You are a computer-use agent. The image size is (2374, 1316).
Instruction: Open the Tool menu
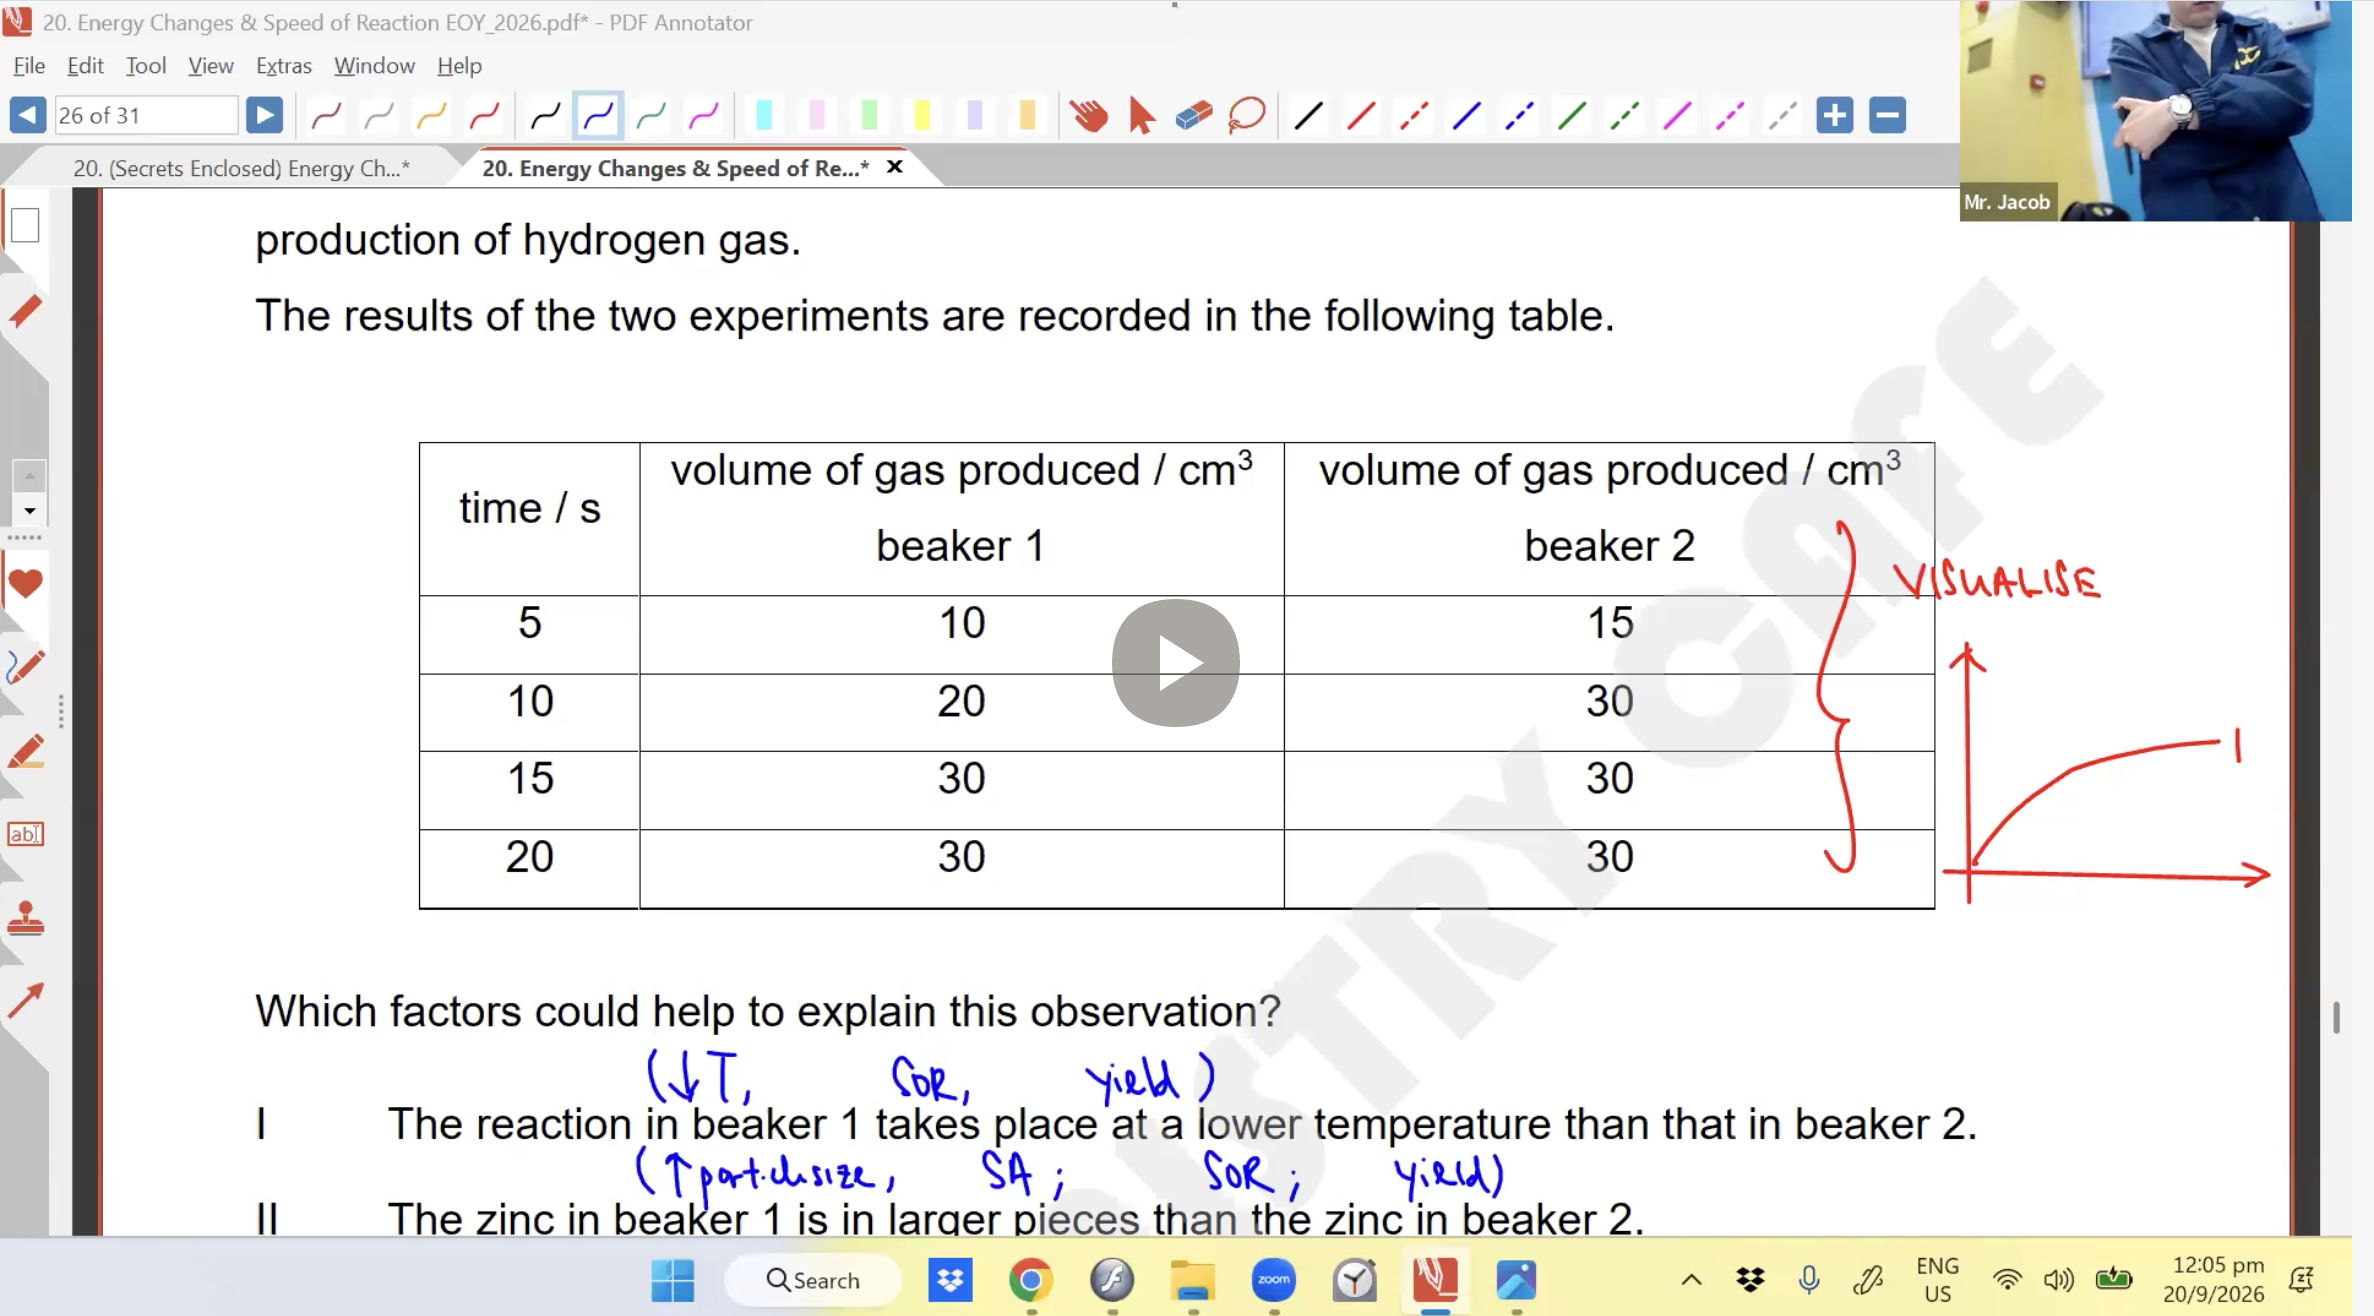click(x=146, y=66)
